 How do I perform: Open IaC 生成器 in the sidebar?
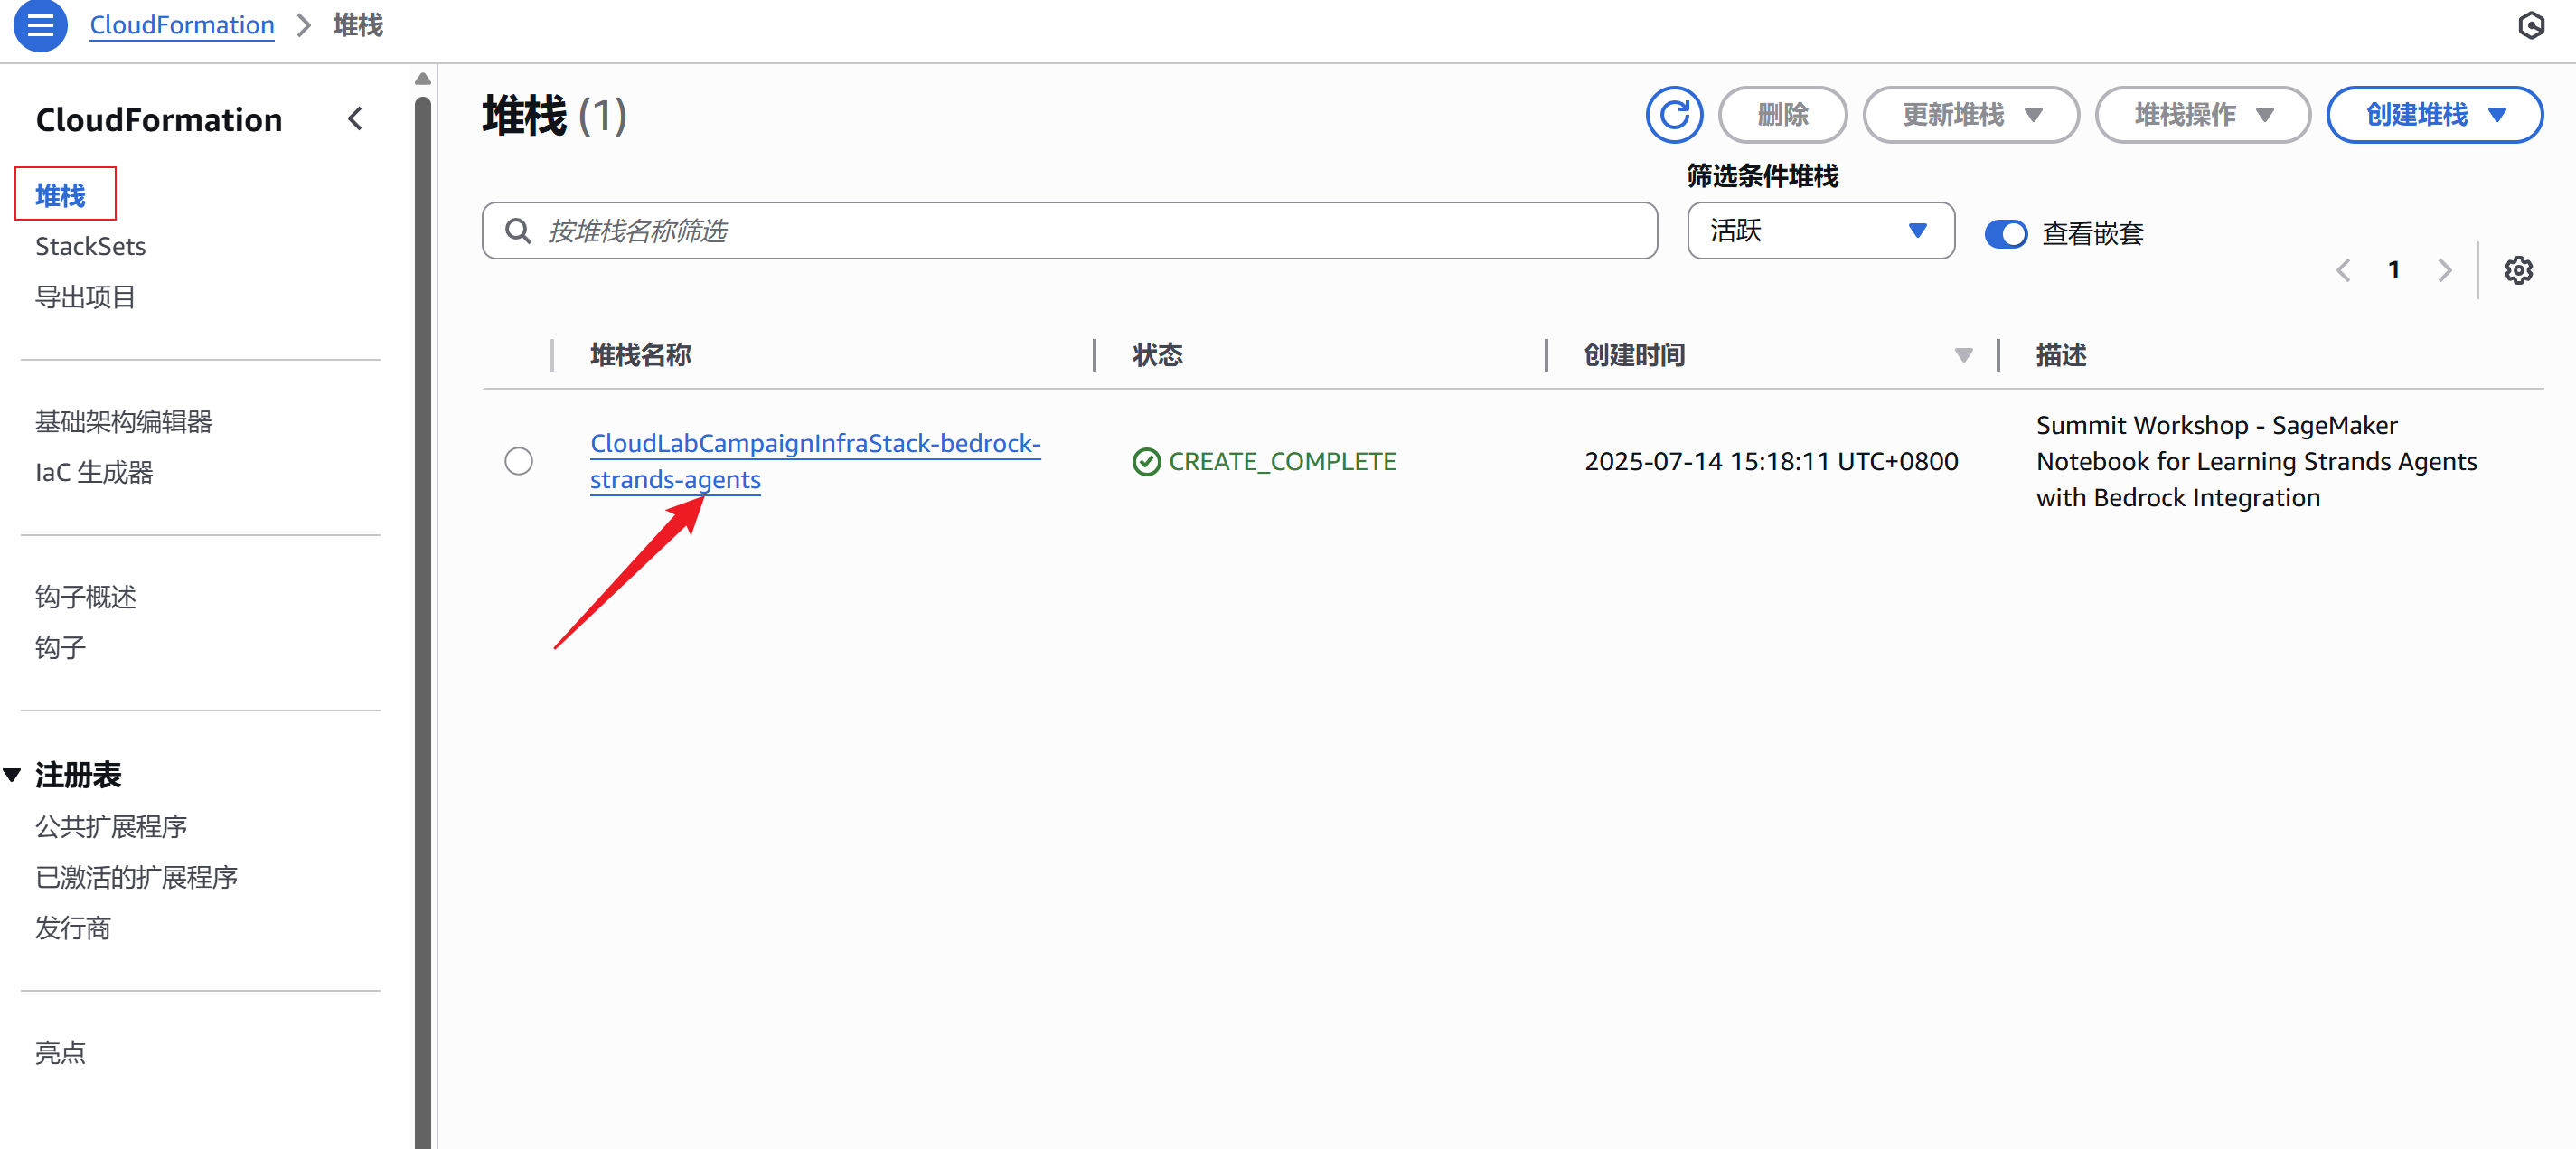(x=94, y=472)
